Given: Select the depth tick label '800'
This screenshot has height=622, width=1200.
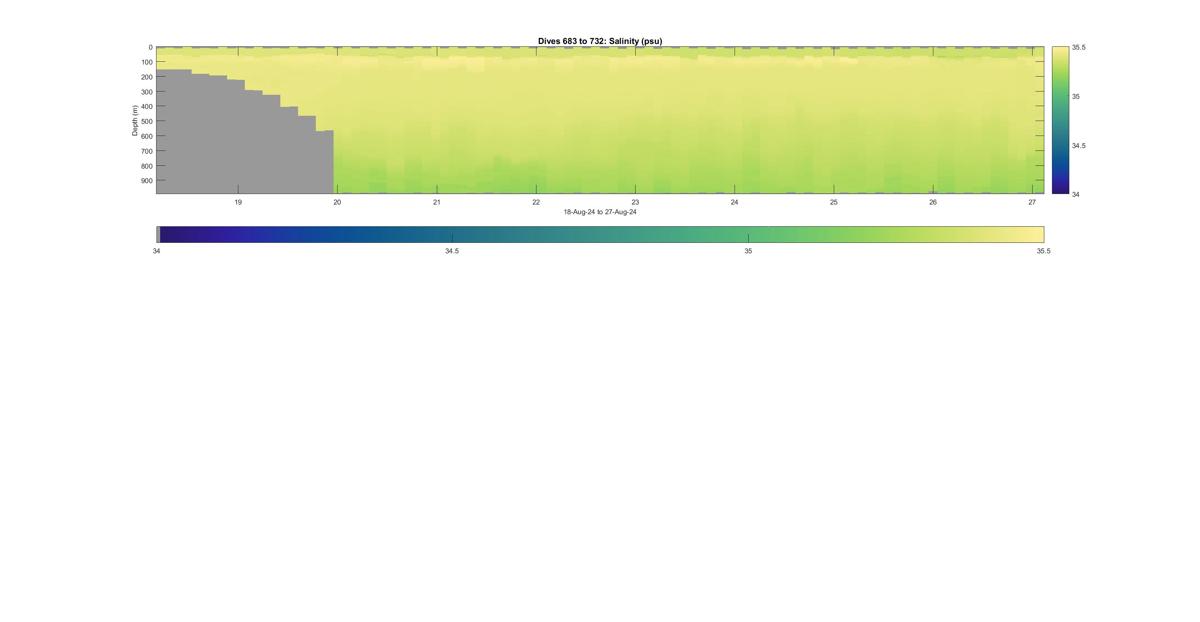Looking at the screenshot, I should coord(146,166).
